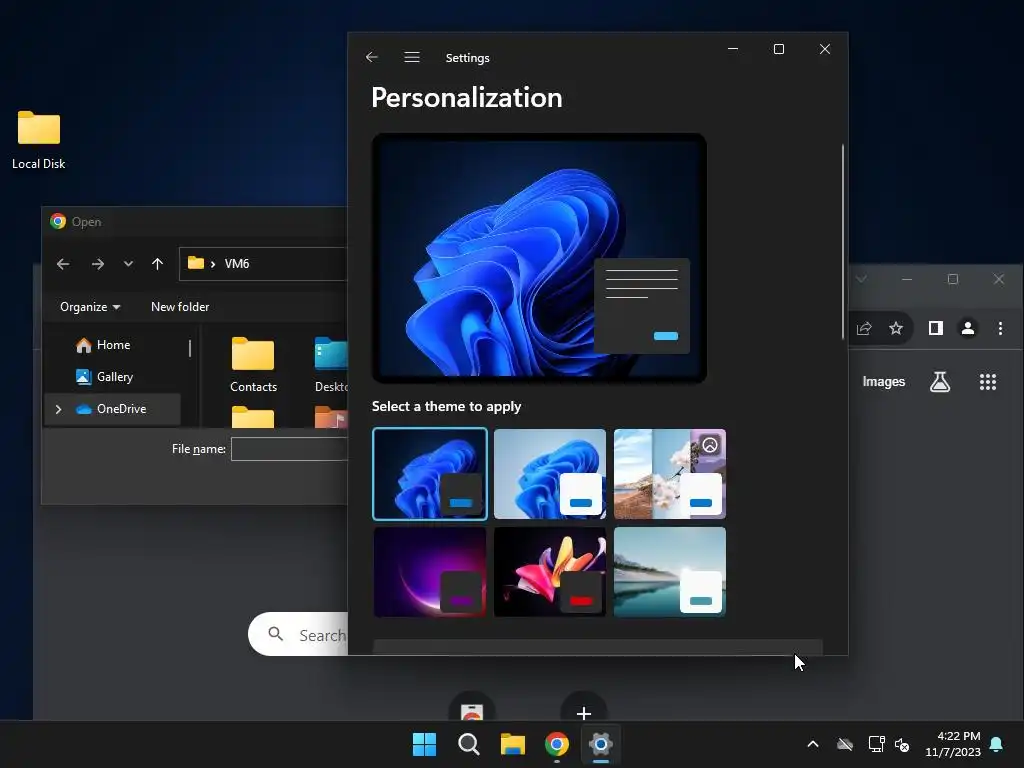
Task: Select the Contacts folder
Action: tap(253, 364)
